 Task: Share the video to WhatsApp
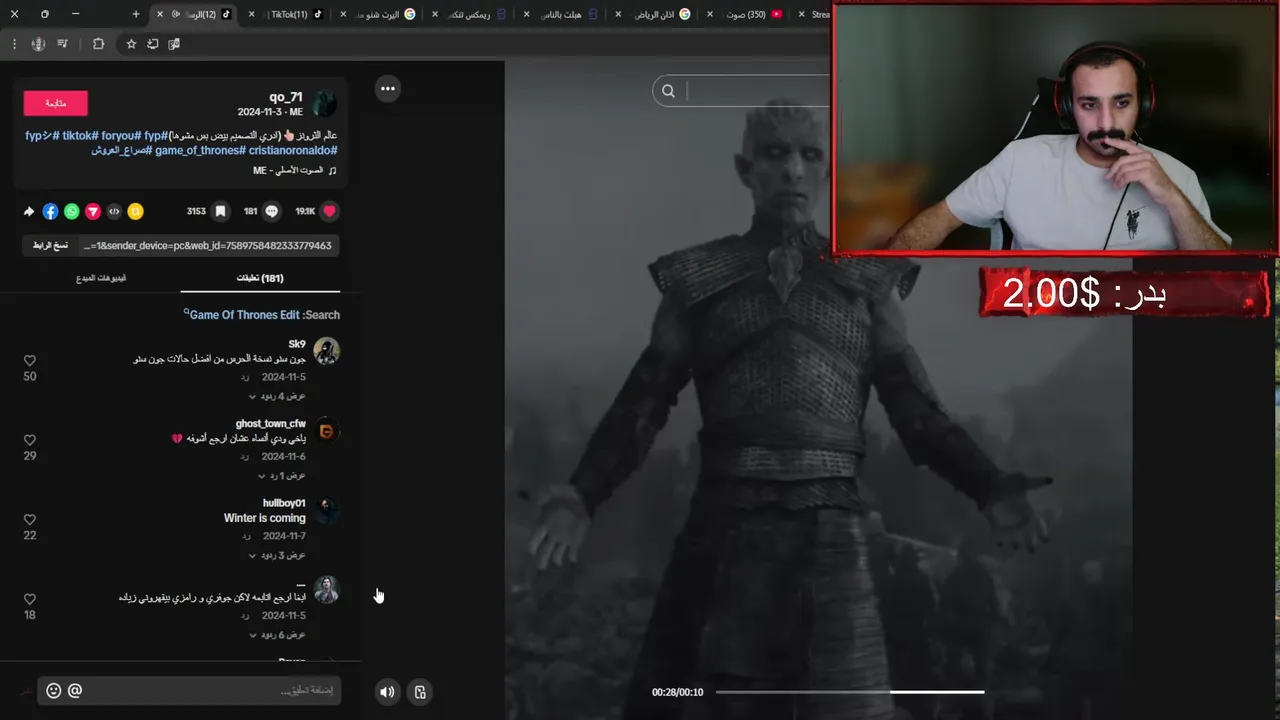click(x=72, y=211)
